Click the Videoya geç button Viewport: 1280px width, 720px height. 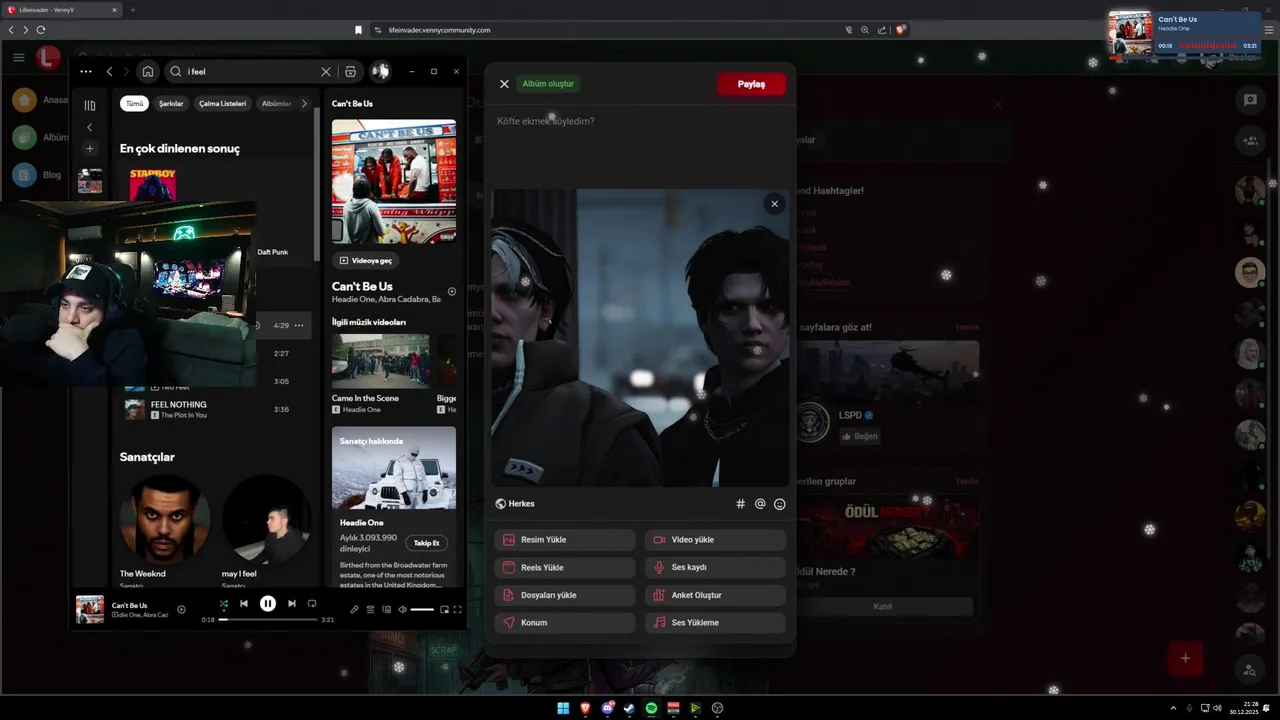point(365,260)
